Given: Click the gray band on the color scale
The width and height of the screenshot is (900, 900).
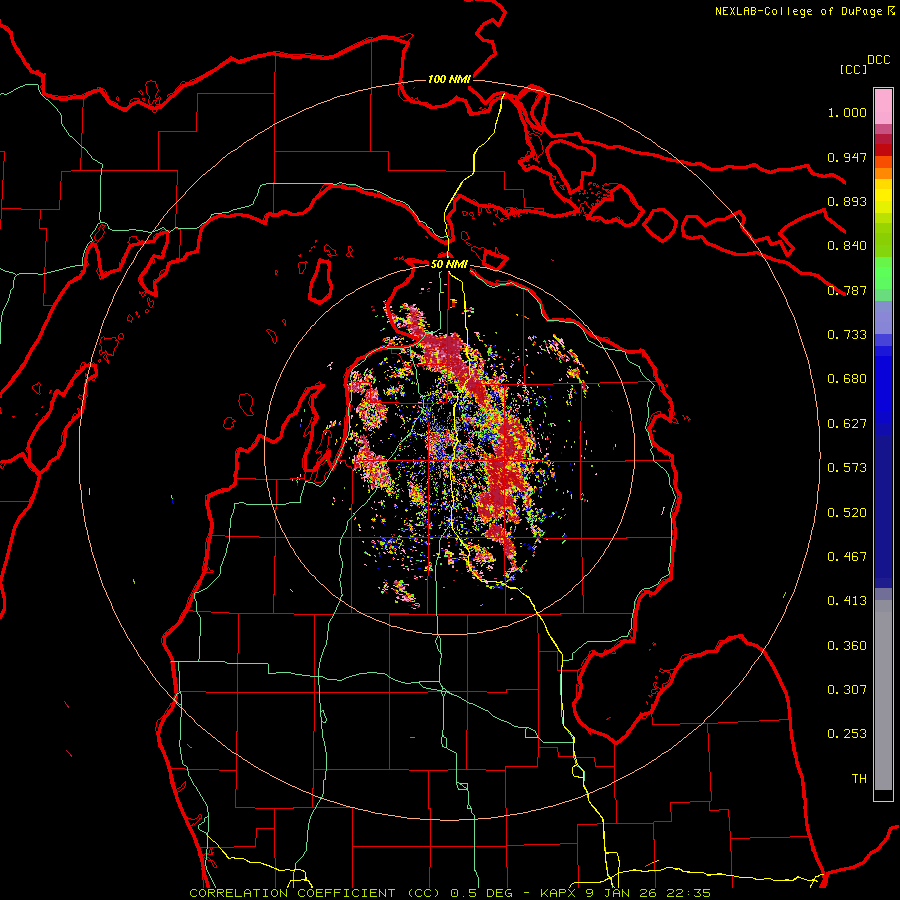Looking at the screenshot, I should (883, 695).
